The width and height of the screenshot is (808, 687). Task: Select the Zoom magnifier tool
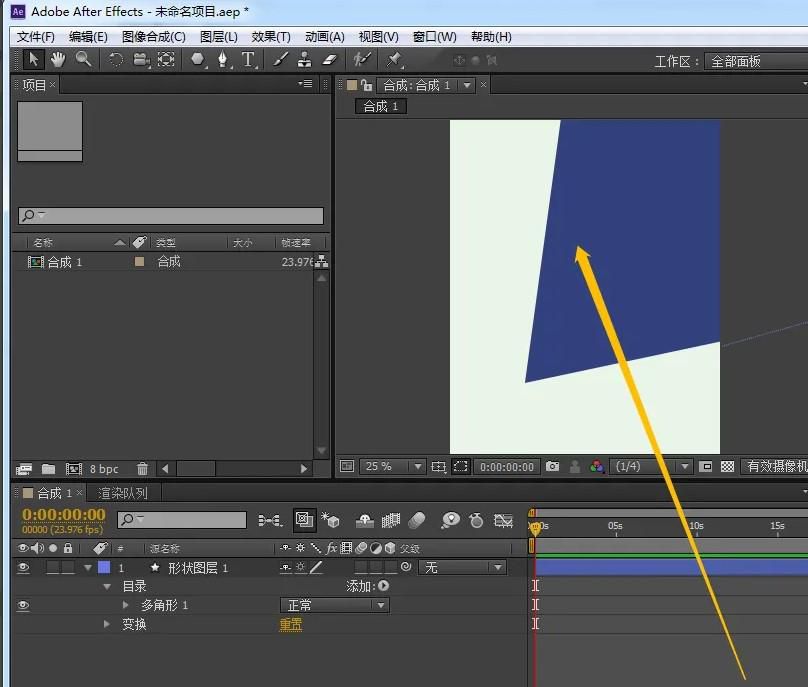[x=83, y=60]
